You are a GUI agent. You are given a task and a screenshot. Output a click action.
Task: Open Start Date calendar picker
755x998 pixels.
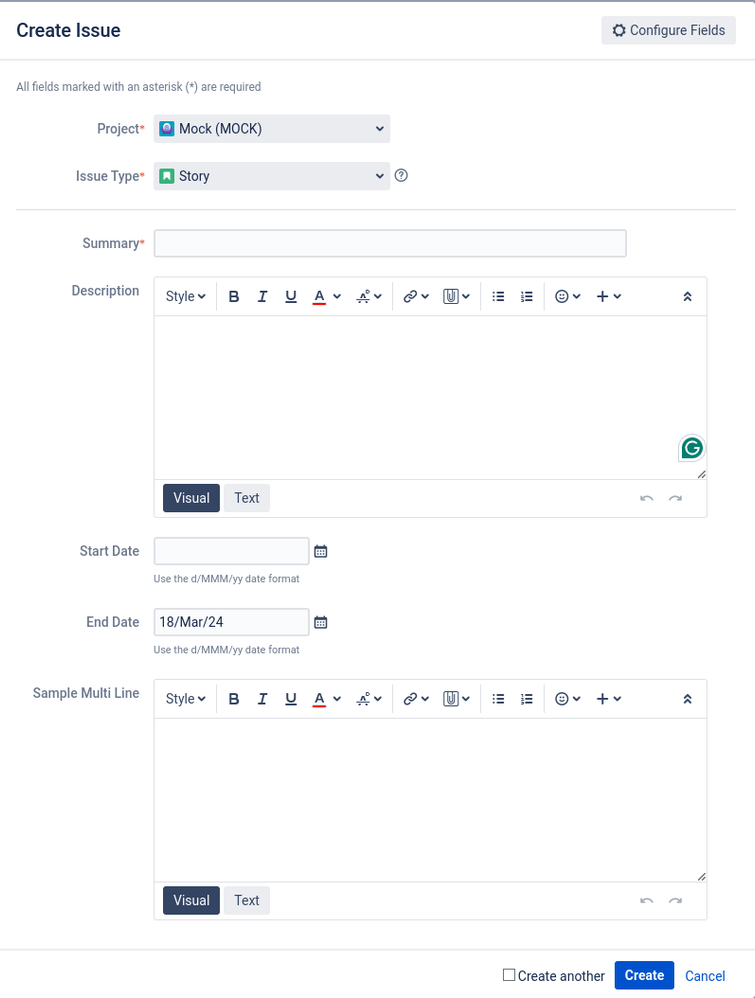click(x=321, y=551)
